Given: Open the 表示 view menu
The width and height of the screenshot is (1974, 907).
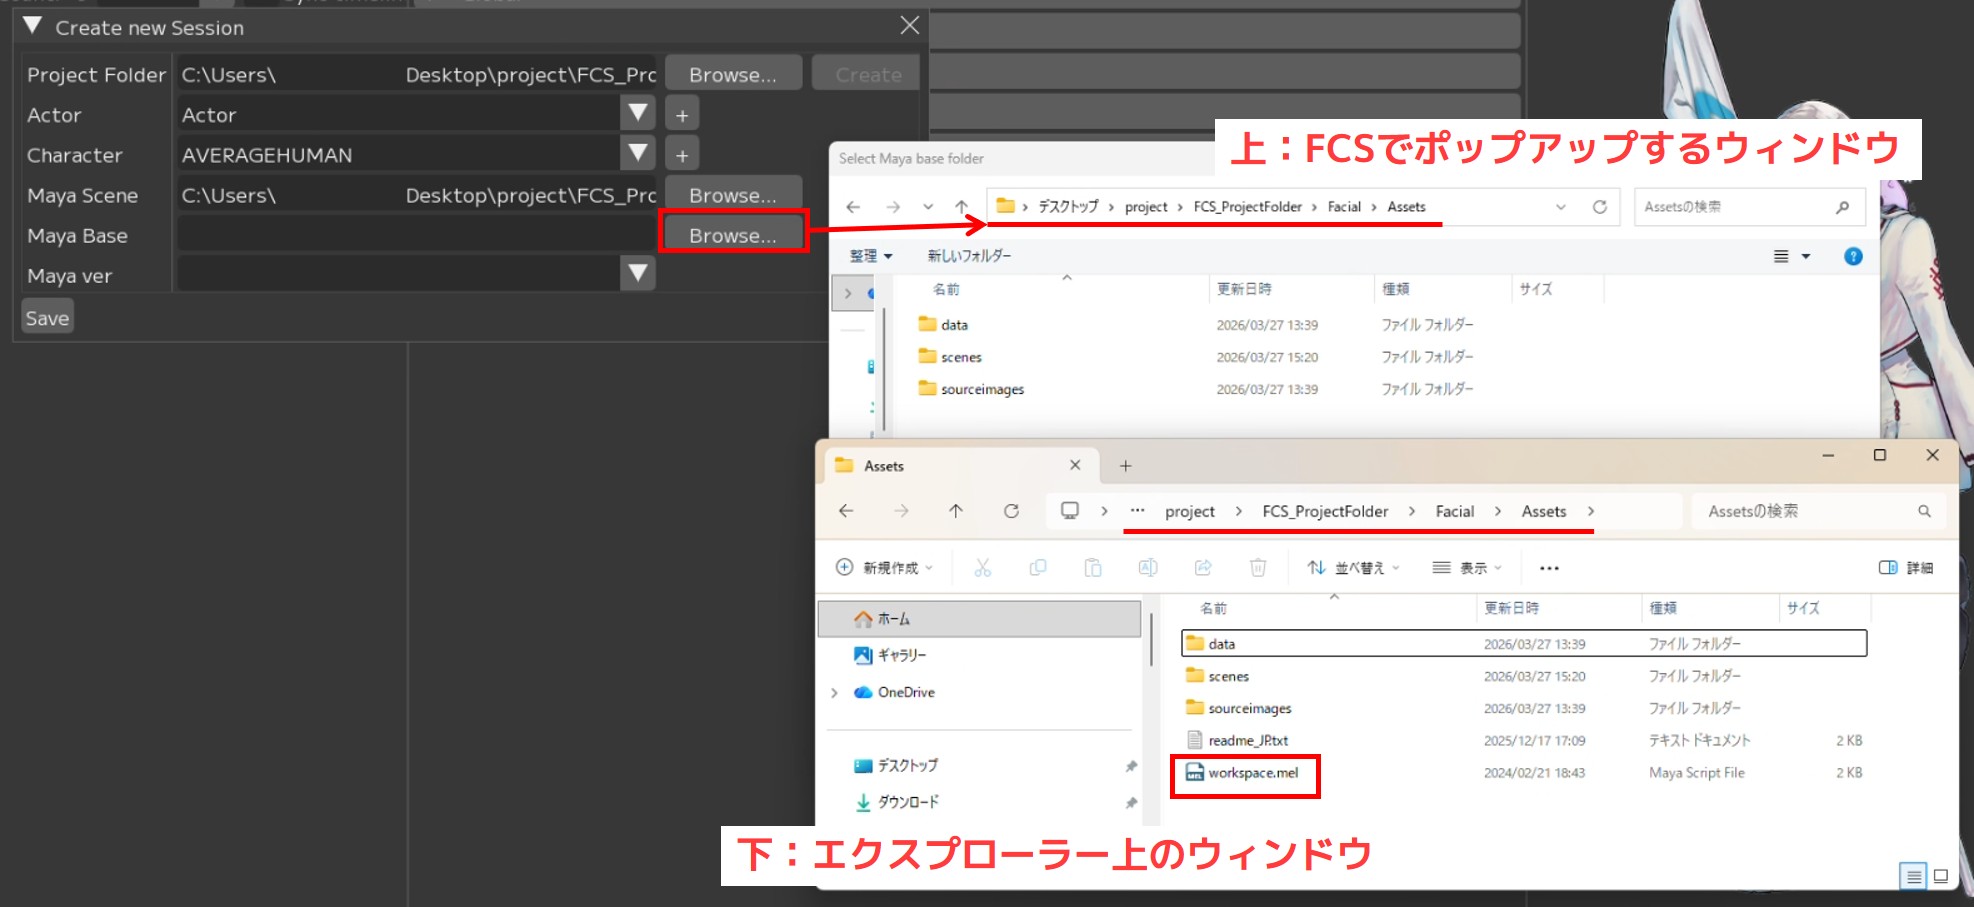Looking at the screenshot, I should [1467, 568].
